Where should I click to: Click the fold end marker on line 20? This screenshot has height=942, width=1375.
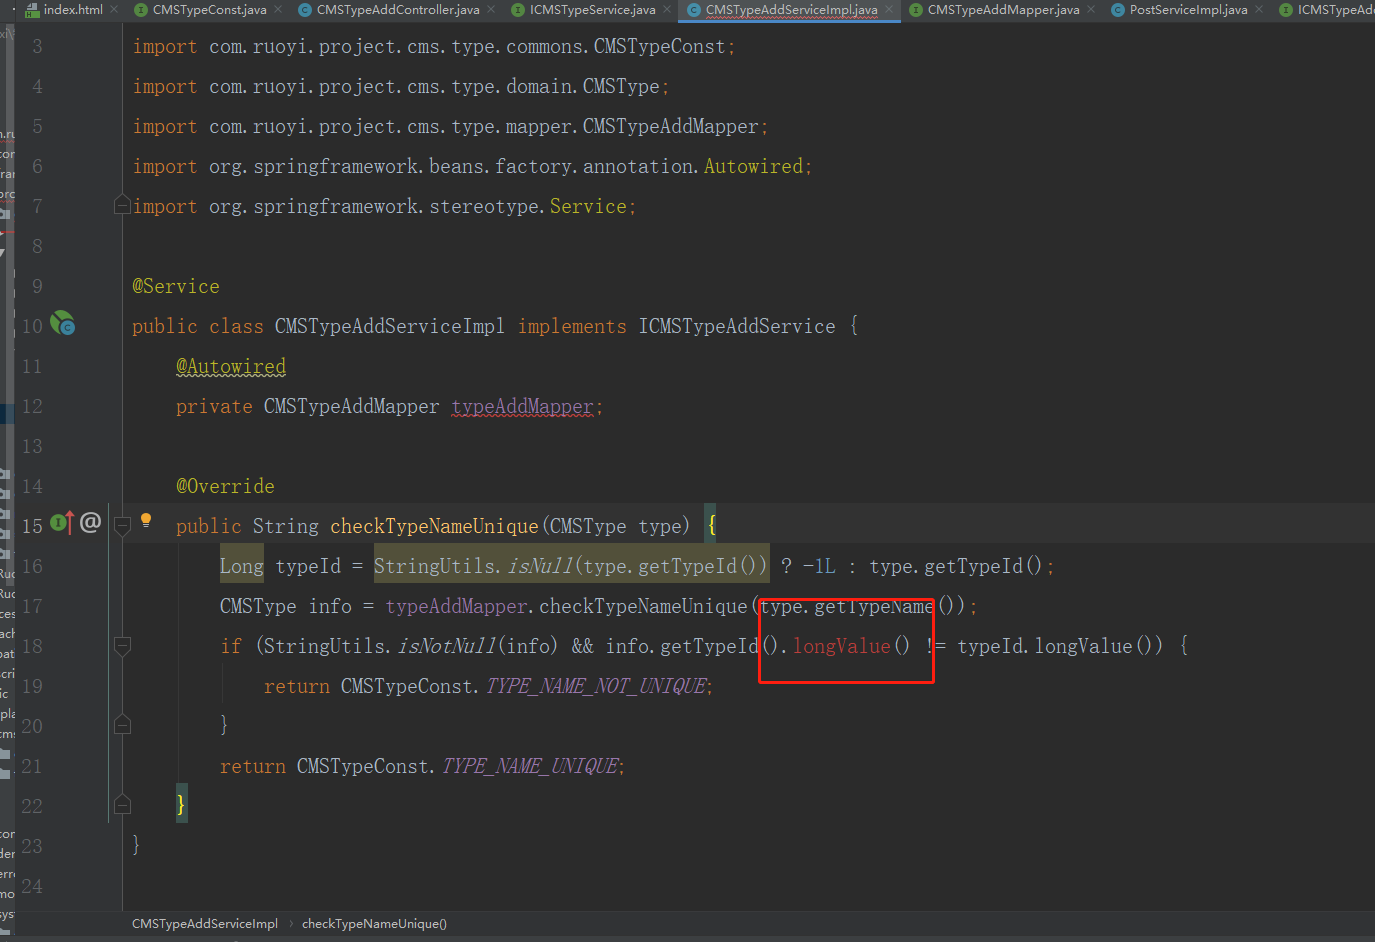122,724
